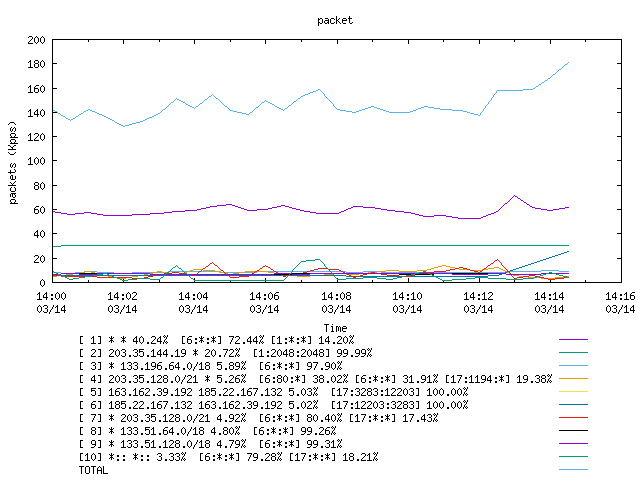Click the yellow line sample for legend [ 5]
The height and width of the screenshot is (480, 640).
[573, 391]
